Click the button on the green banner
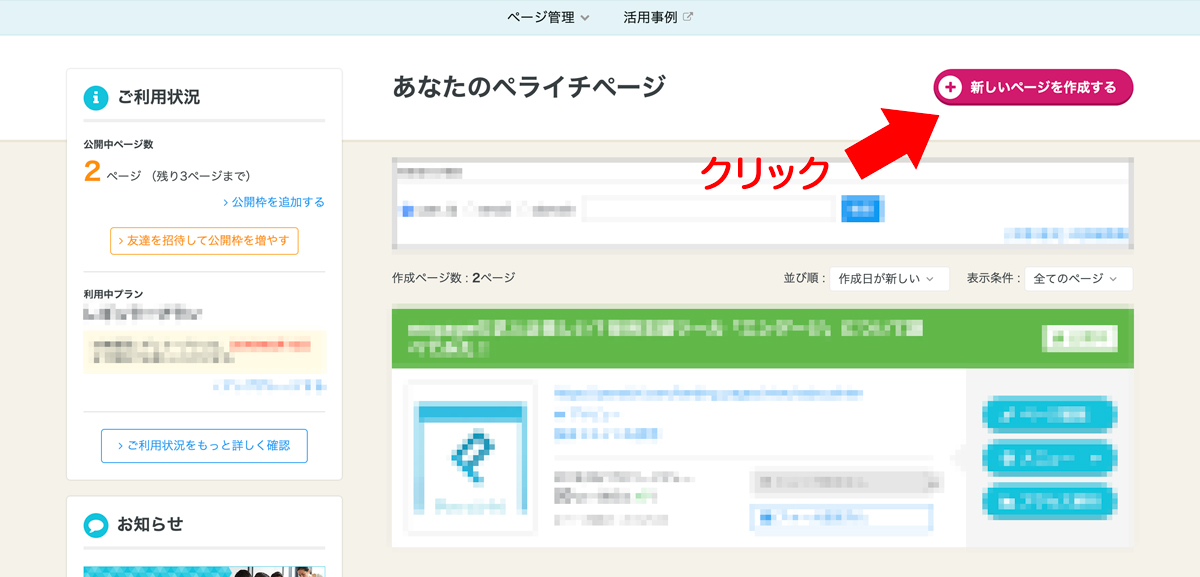The image size is (1200, 577). point(1079,338)
